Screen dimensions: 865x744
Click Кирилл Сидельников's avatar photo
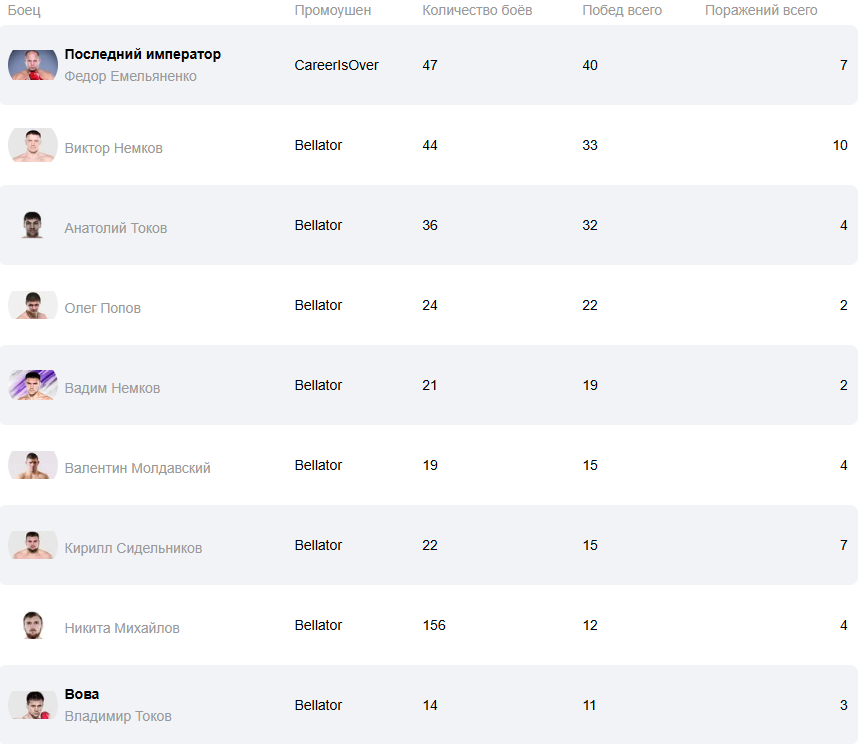(x=33, y=545)
